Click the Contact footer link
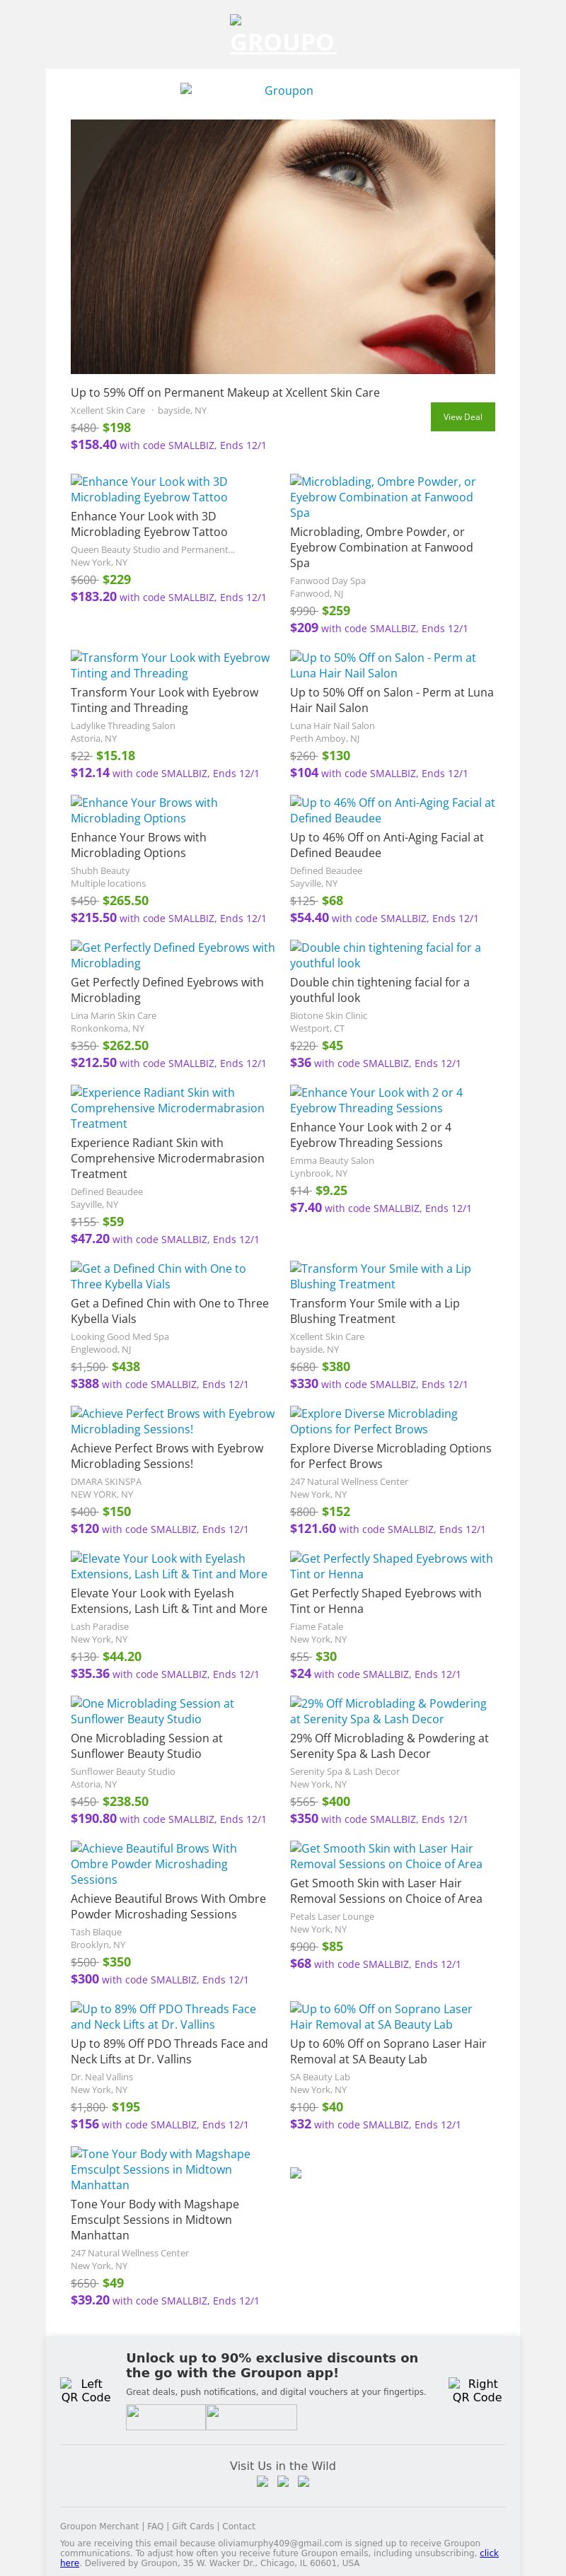The height and width of the screenshot is (2576, 566). click(238, 2526)
